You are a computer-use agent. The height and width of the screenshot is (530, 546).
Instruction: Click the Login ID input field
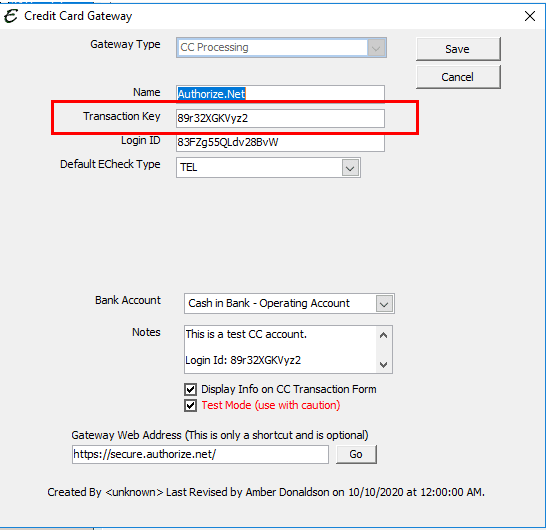[280, 142]
